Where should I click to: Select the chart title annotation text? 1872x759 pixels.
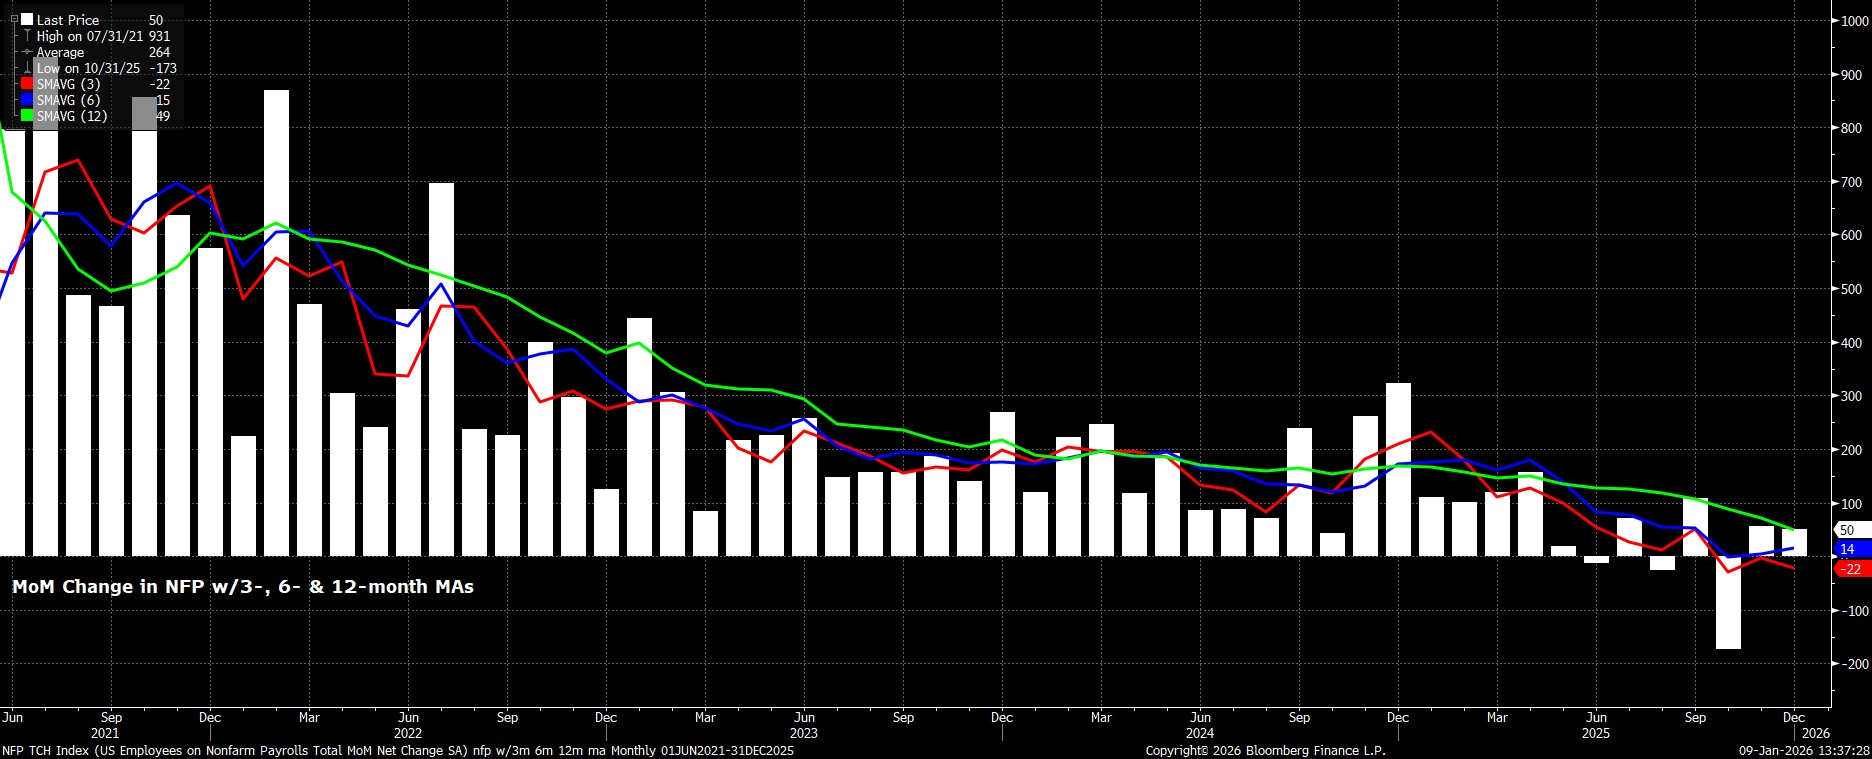(243, 587)
